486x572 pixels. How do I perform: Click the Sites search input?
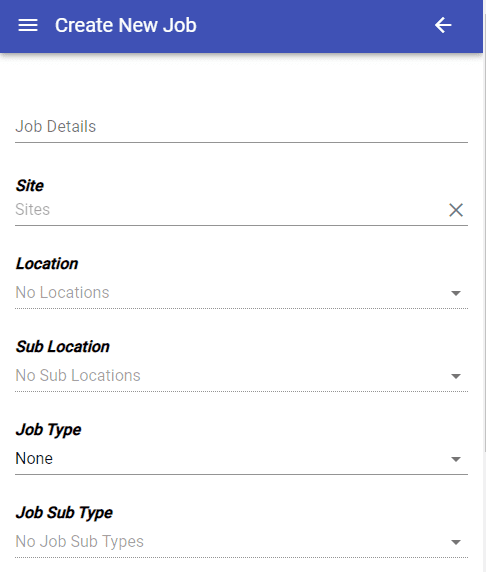click(x=230, y=210)
